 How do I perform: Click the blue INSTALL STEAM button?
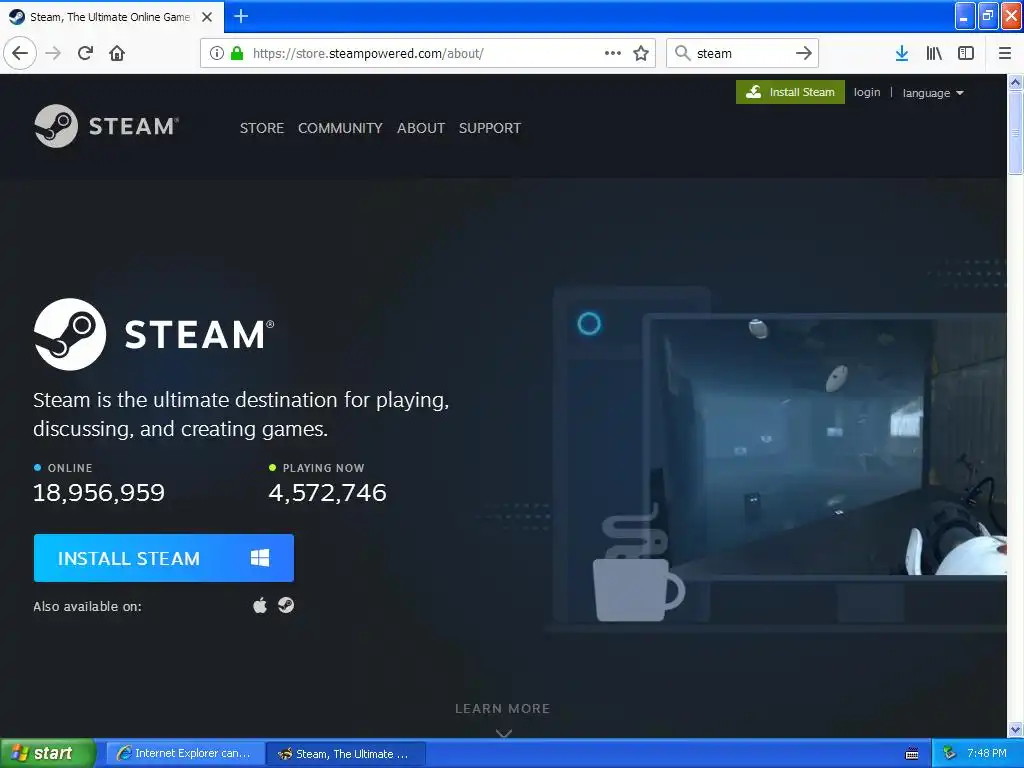[x=164, y=558]
